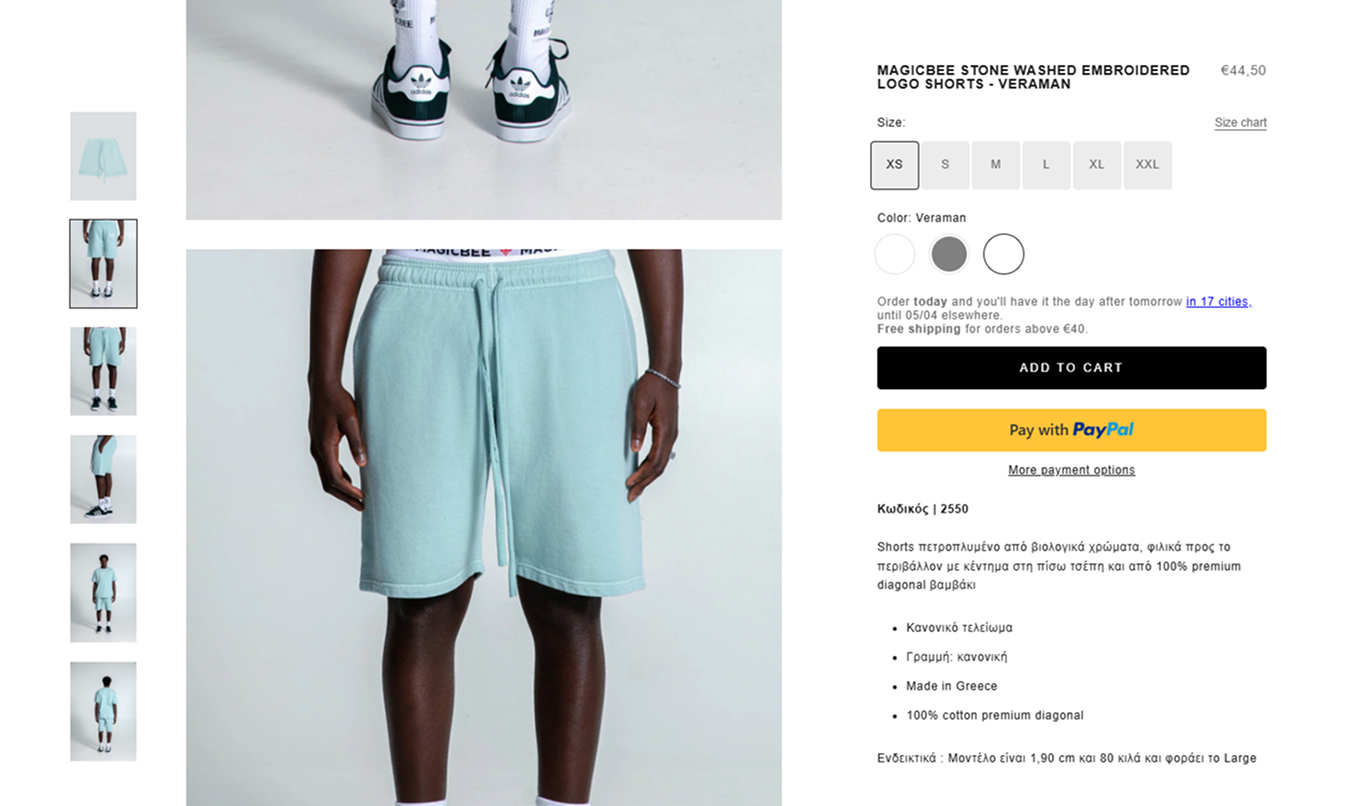Viewport: 1356px width, 806px height.
Task: View full outfit front thumbnail
Action: click(x=103, y=593)
